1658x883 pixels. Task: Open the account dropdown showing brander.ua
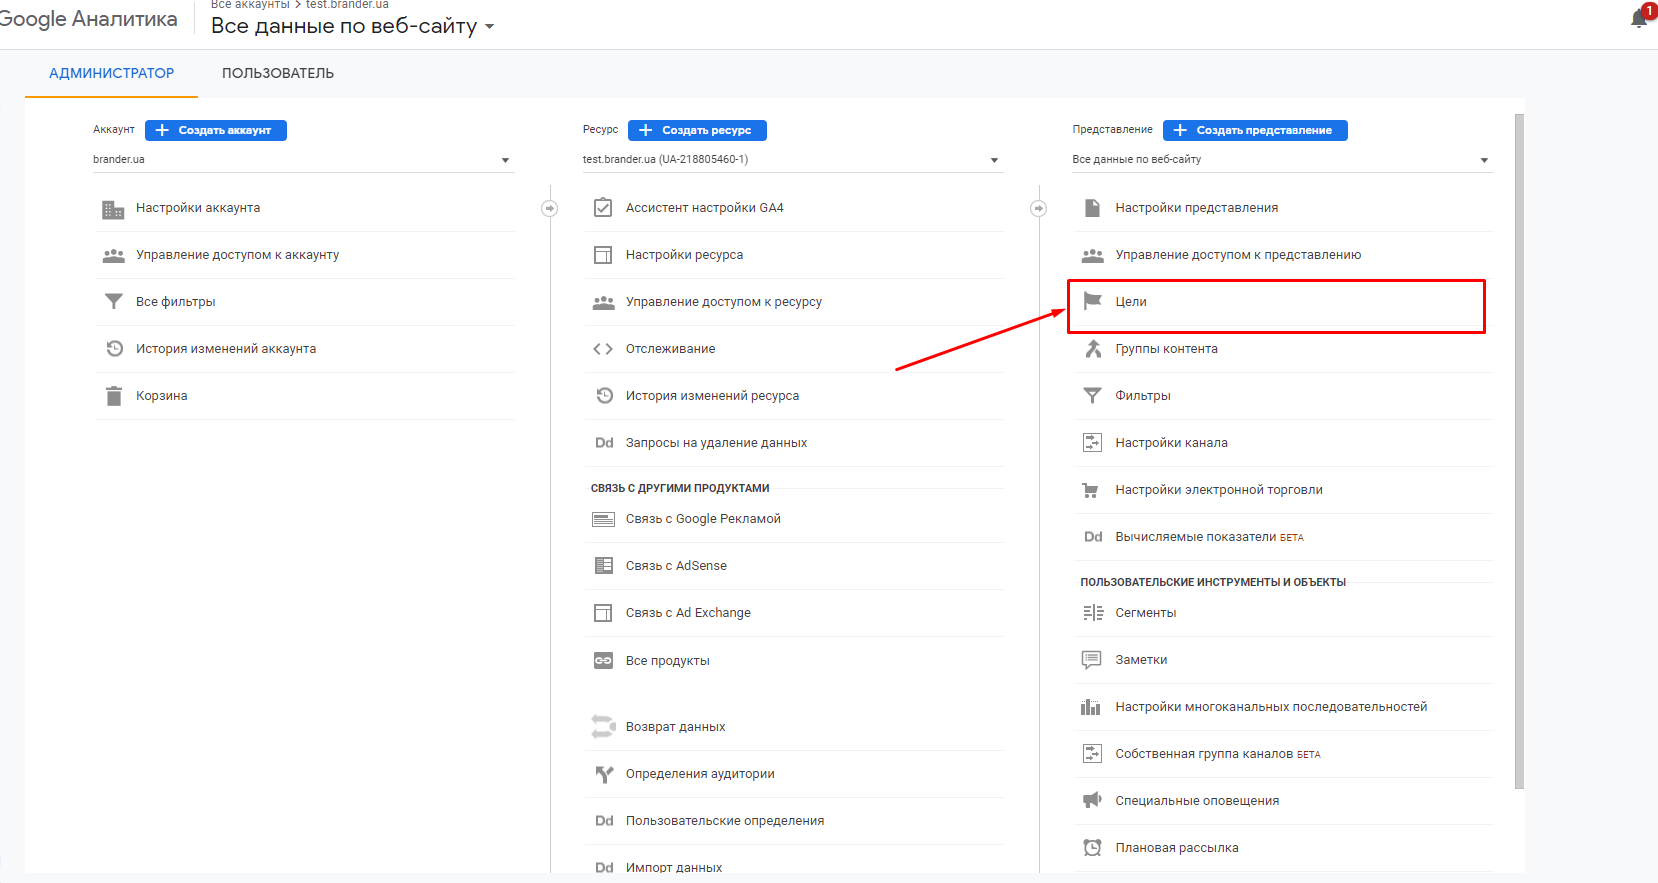[x=302, y=160]
